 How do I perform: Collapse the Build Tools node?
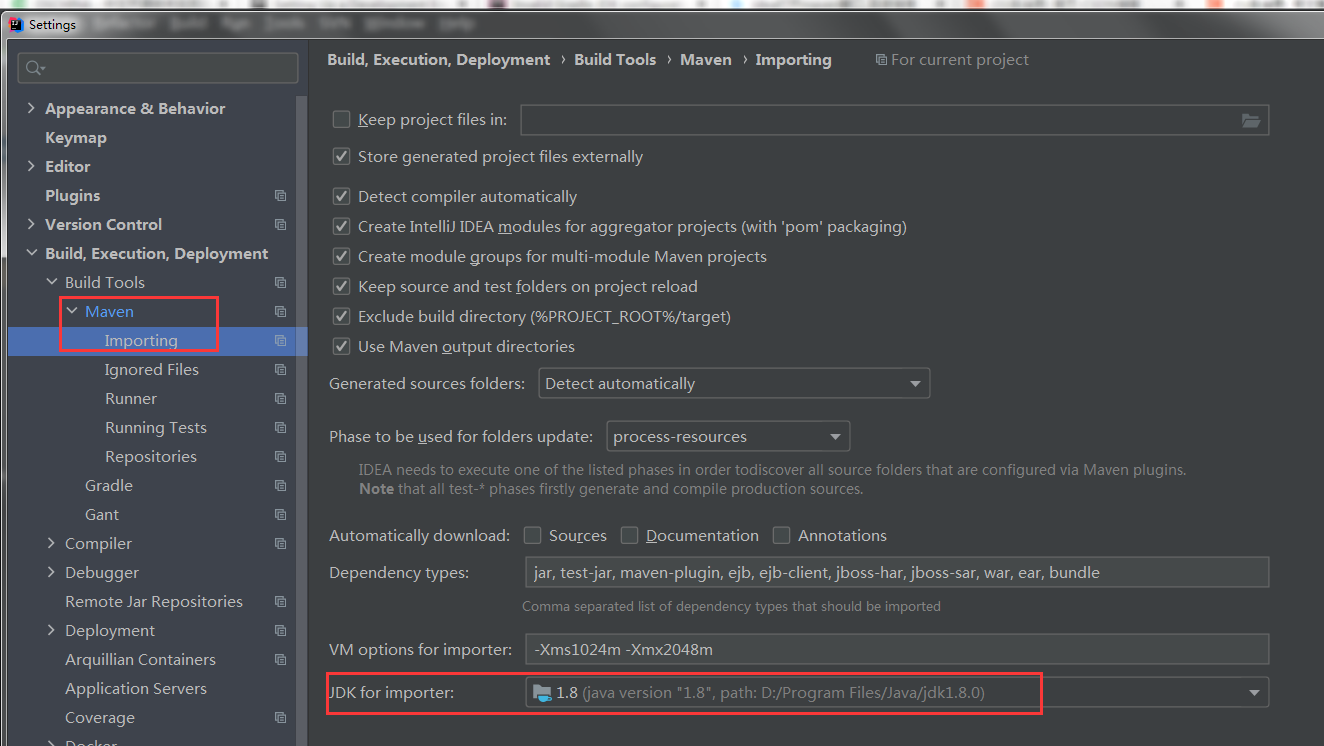click(x=51, y=282)
